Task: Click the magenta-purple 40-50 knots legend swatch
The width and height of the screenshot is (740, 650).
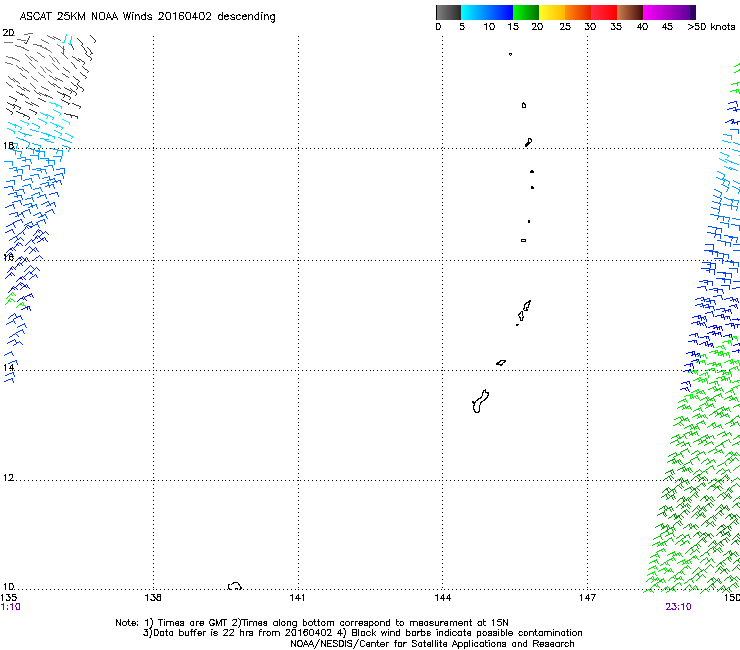Action: click(669, 12)
